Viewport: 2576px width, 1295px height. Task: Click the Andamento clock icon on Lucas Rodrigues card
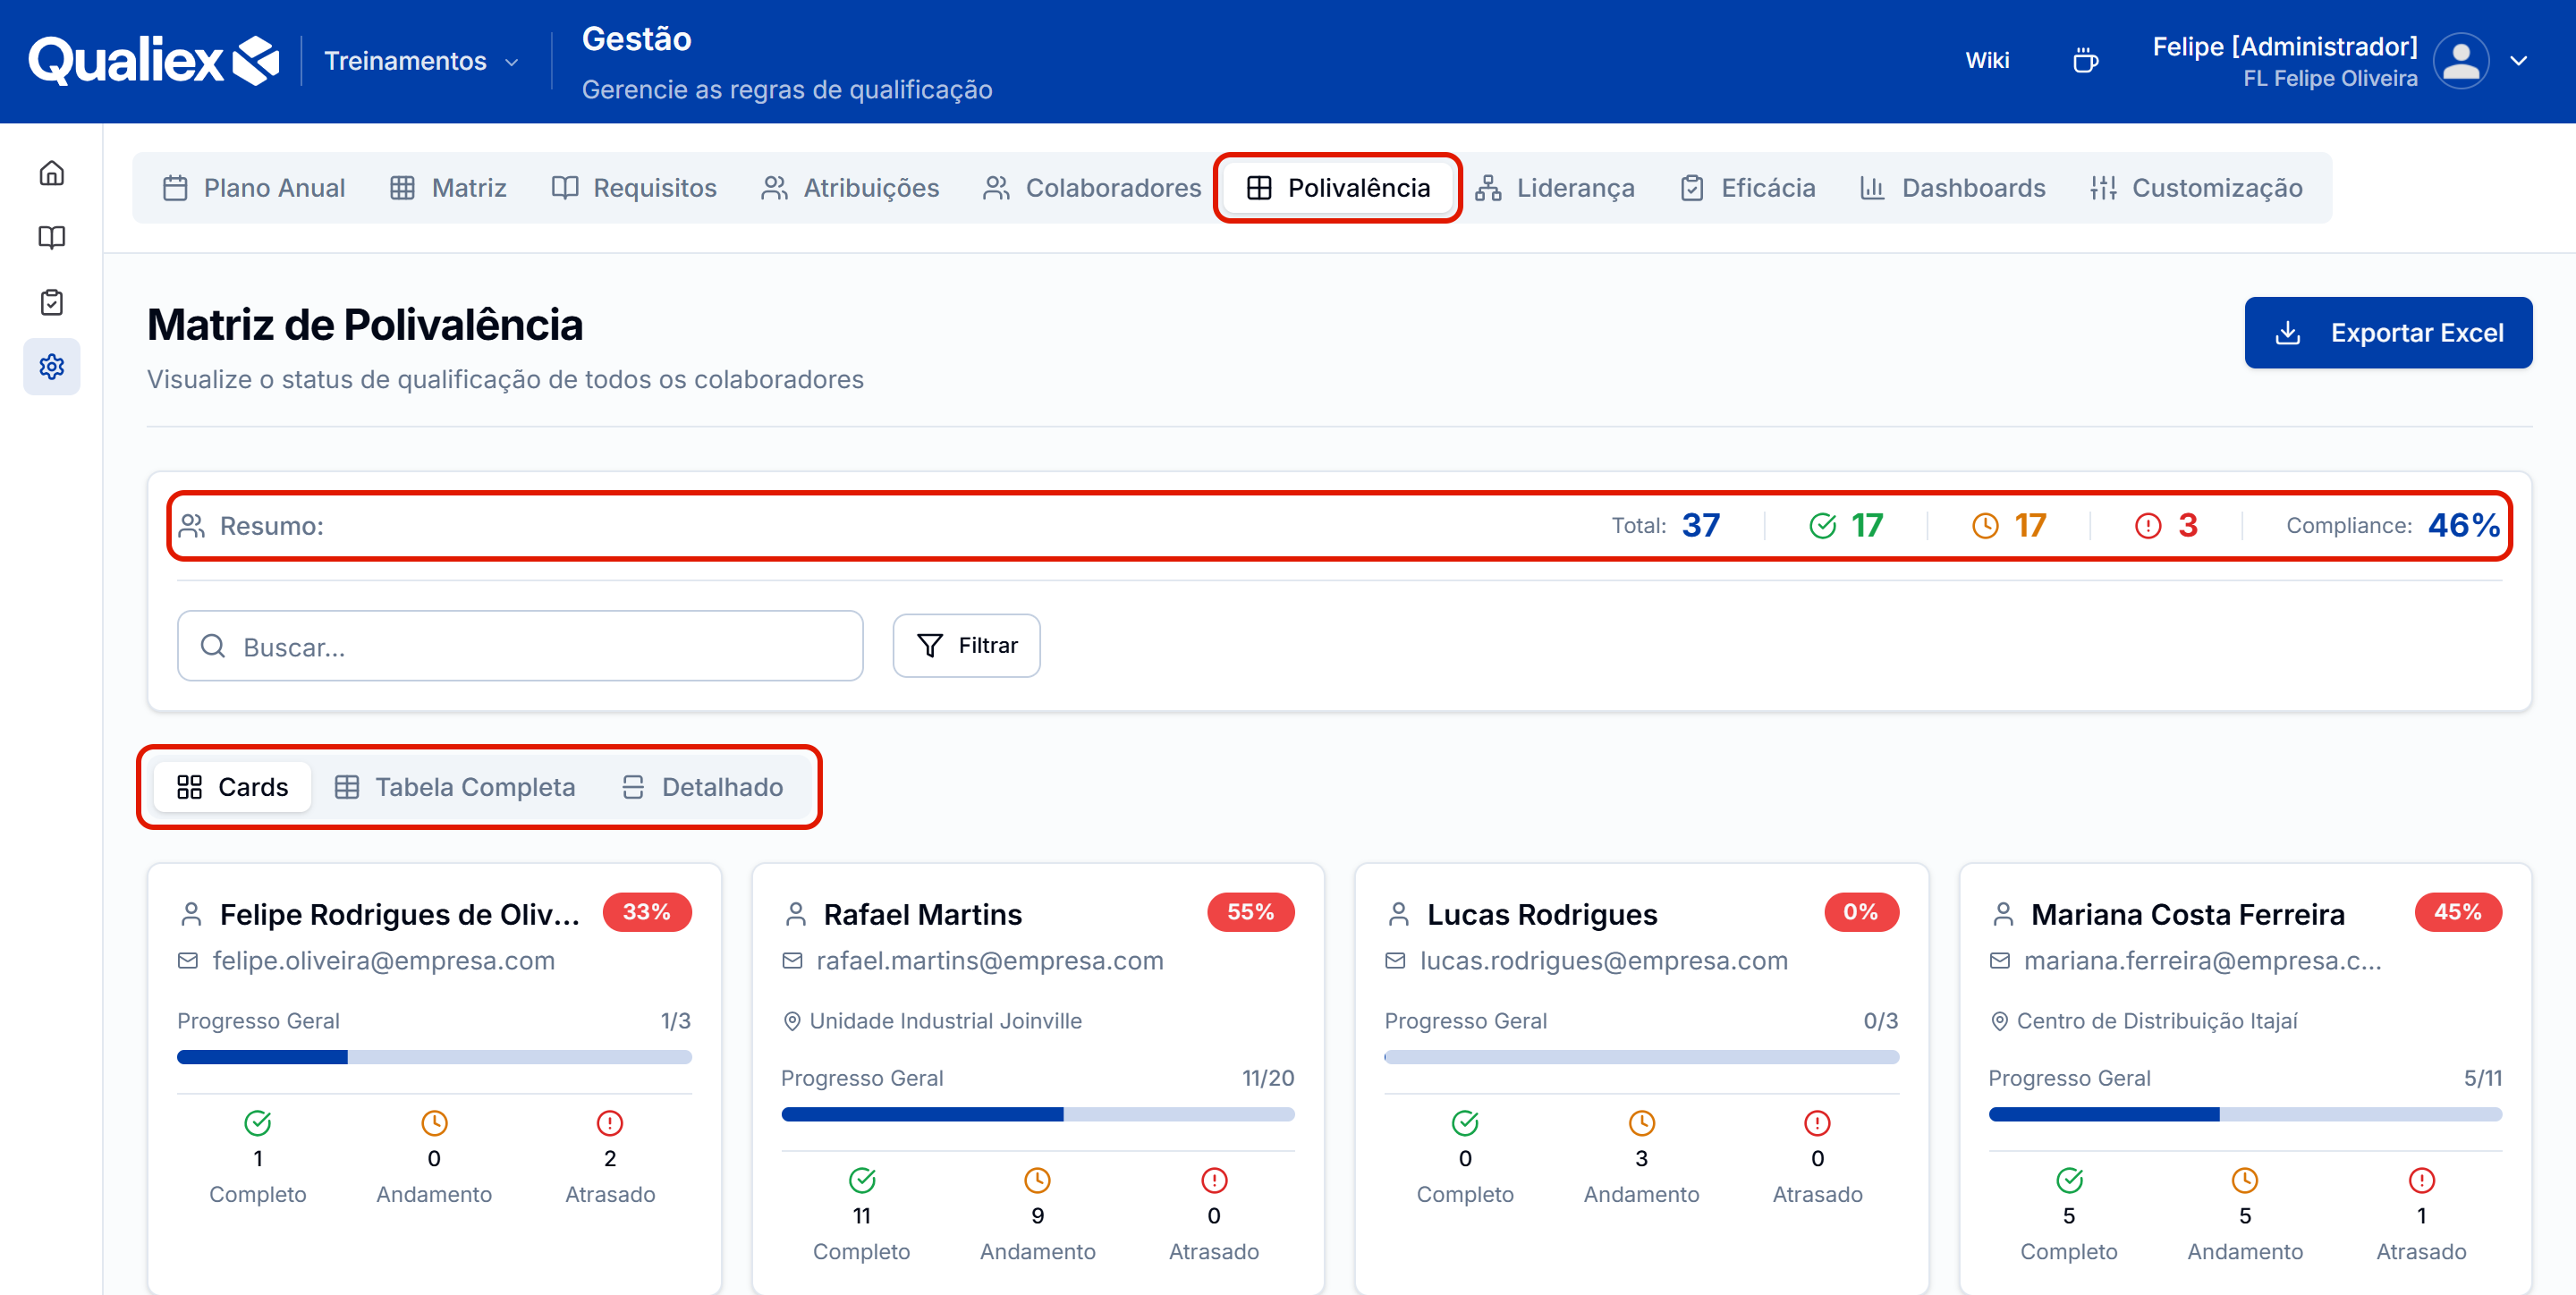[1641, 1123]
